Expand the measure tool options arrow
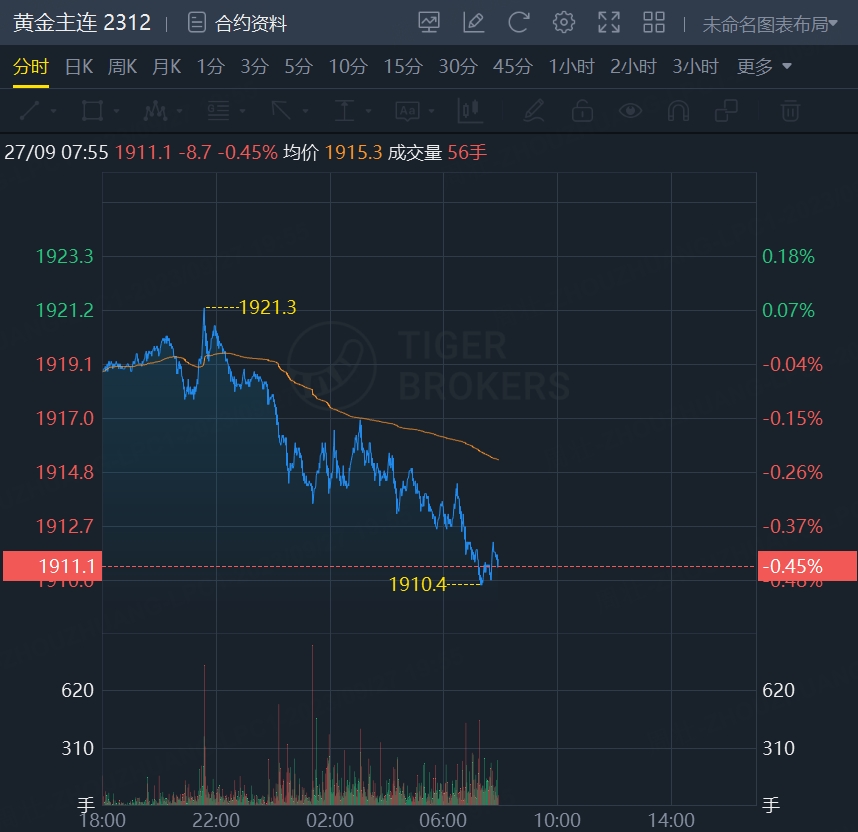 pos(368,111)
